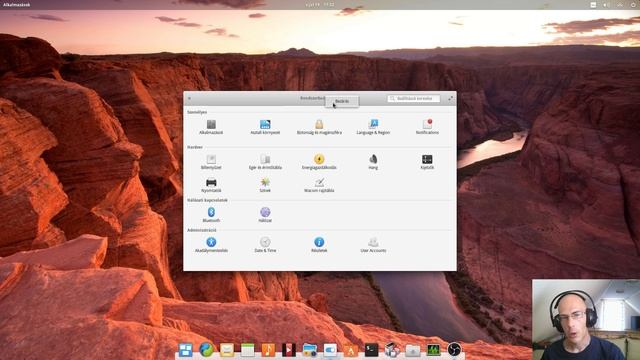Open the Alkalmazások settings pane

[211, 127]
